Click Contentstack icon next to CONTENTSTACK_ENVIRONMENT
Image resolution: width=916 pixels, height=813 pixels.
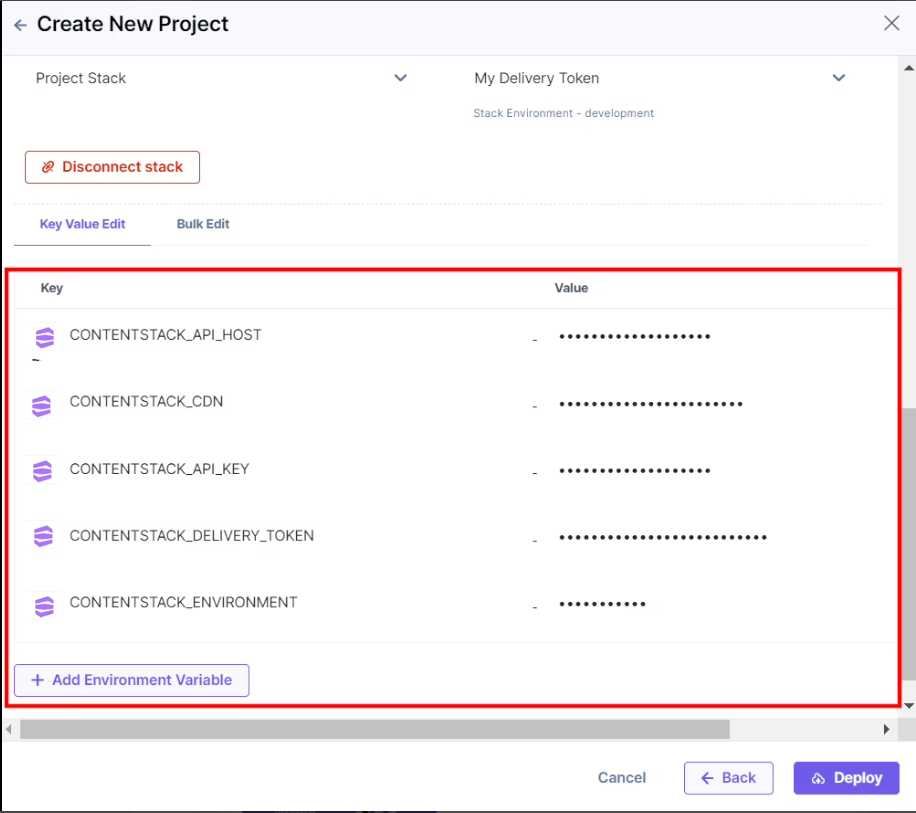[x=44, y=606]
